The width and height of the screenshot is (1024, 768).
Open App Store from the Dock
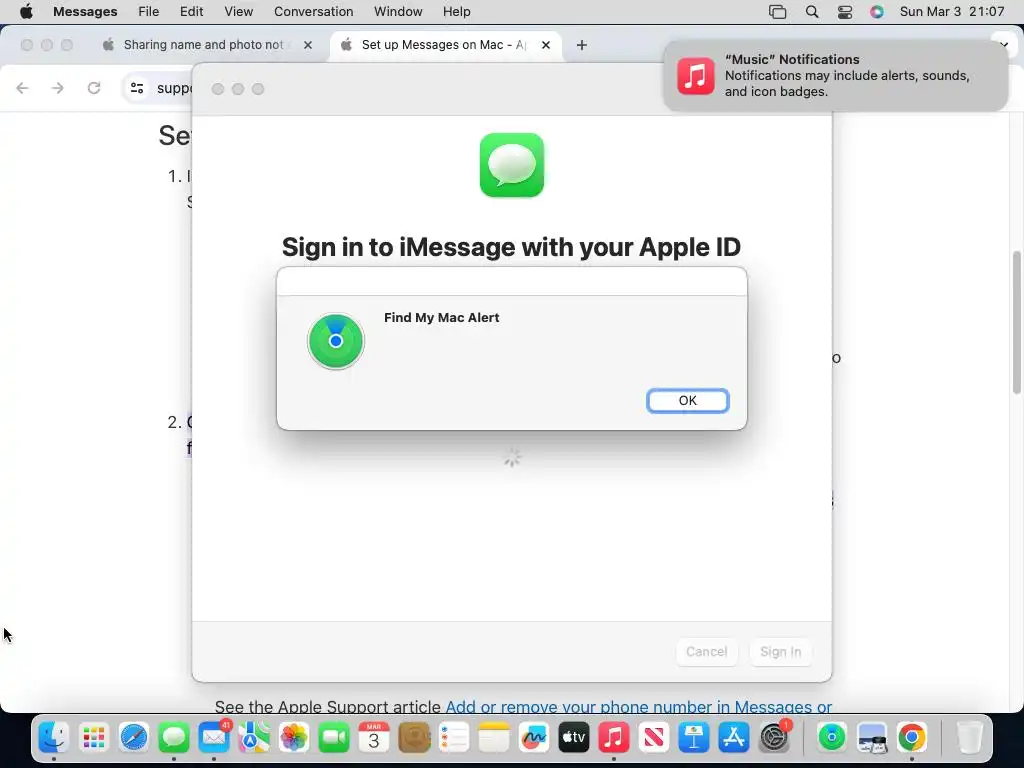(734, 738)
